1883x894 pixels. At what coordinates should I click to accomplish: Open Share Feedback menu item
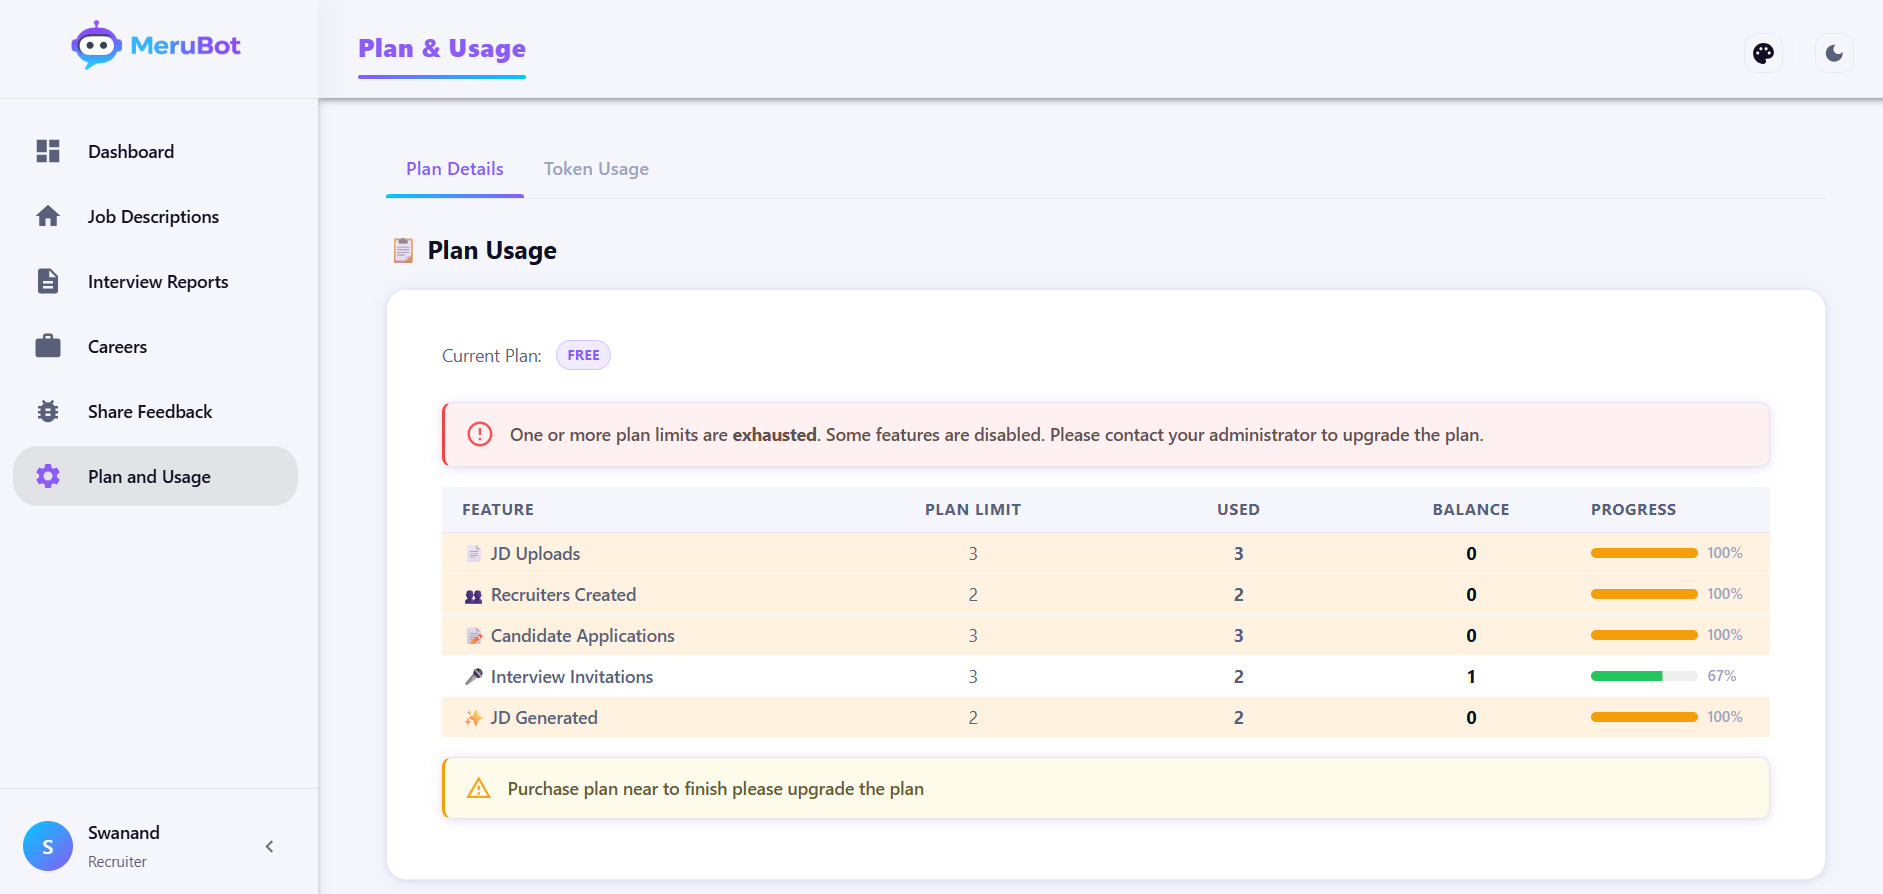155,411
